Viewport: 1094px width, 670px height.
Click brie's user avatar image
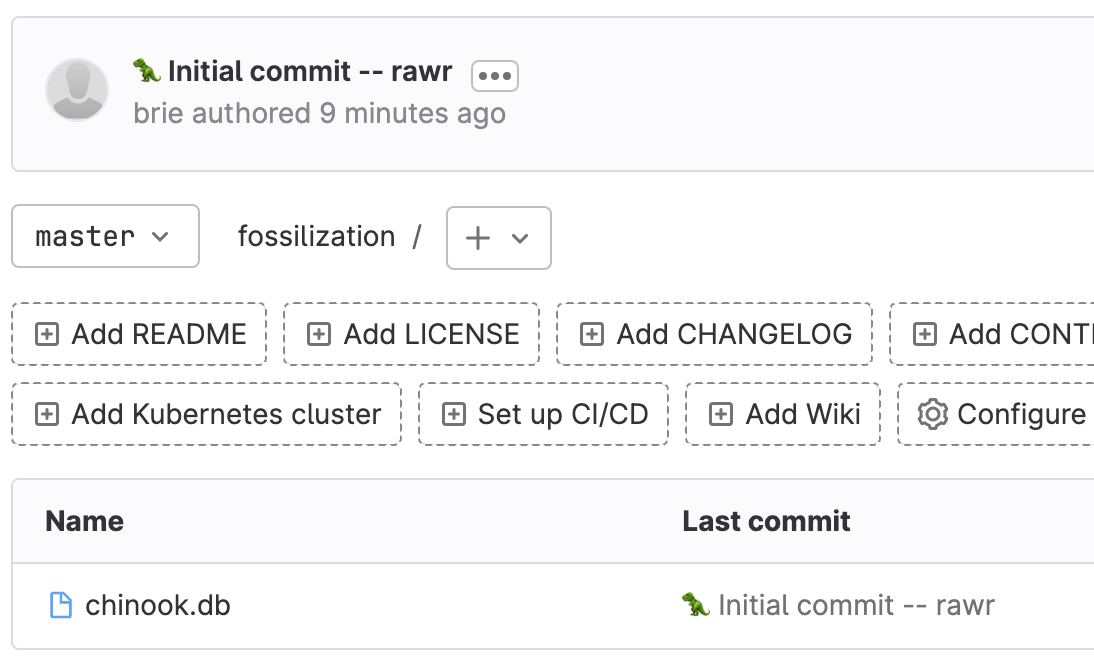tap(77, 90)
